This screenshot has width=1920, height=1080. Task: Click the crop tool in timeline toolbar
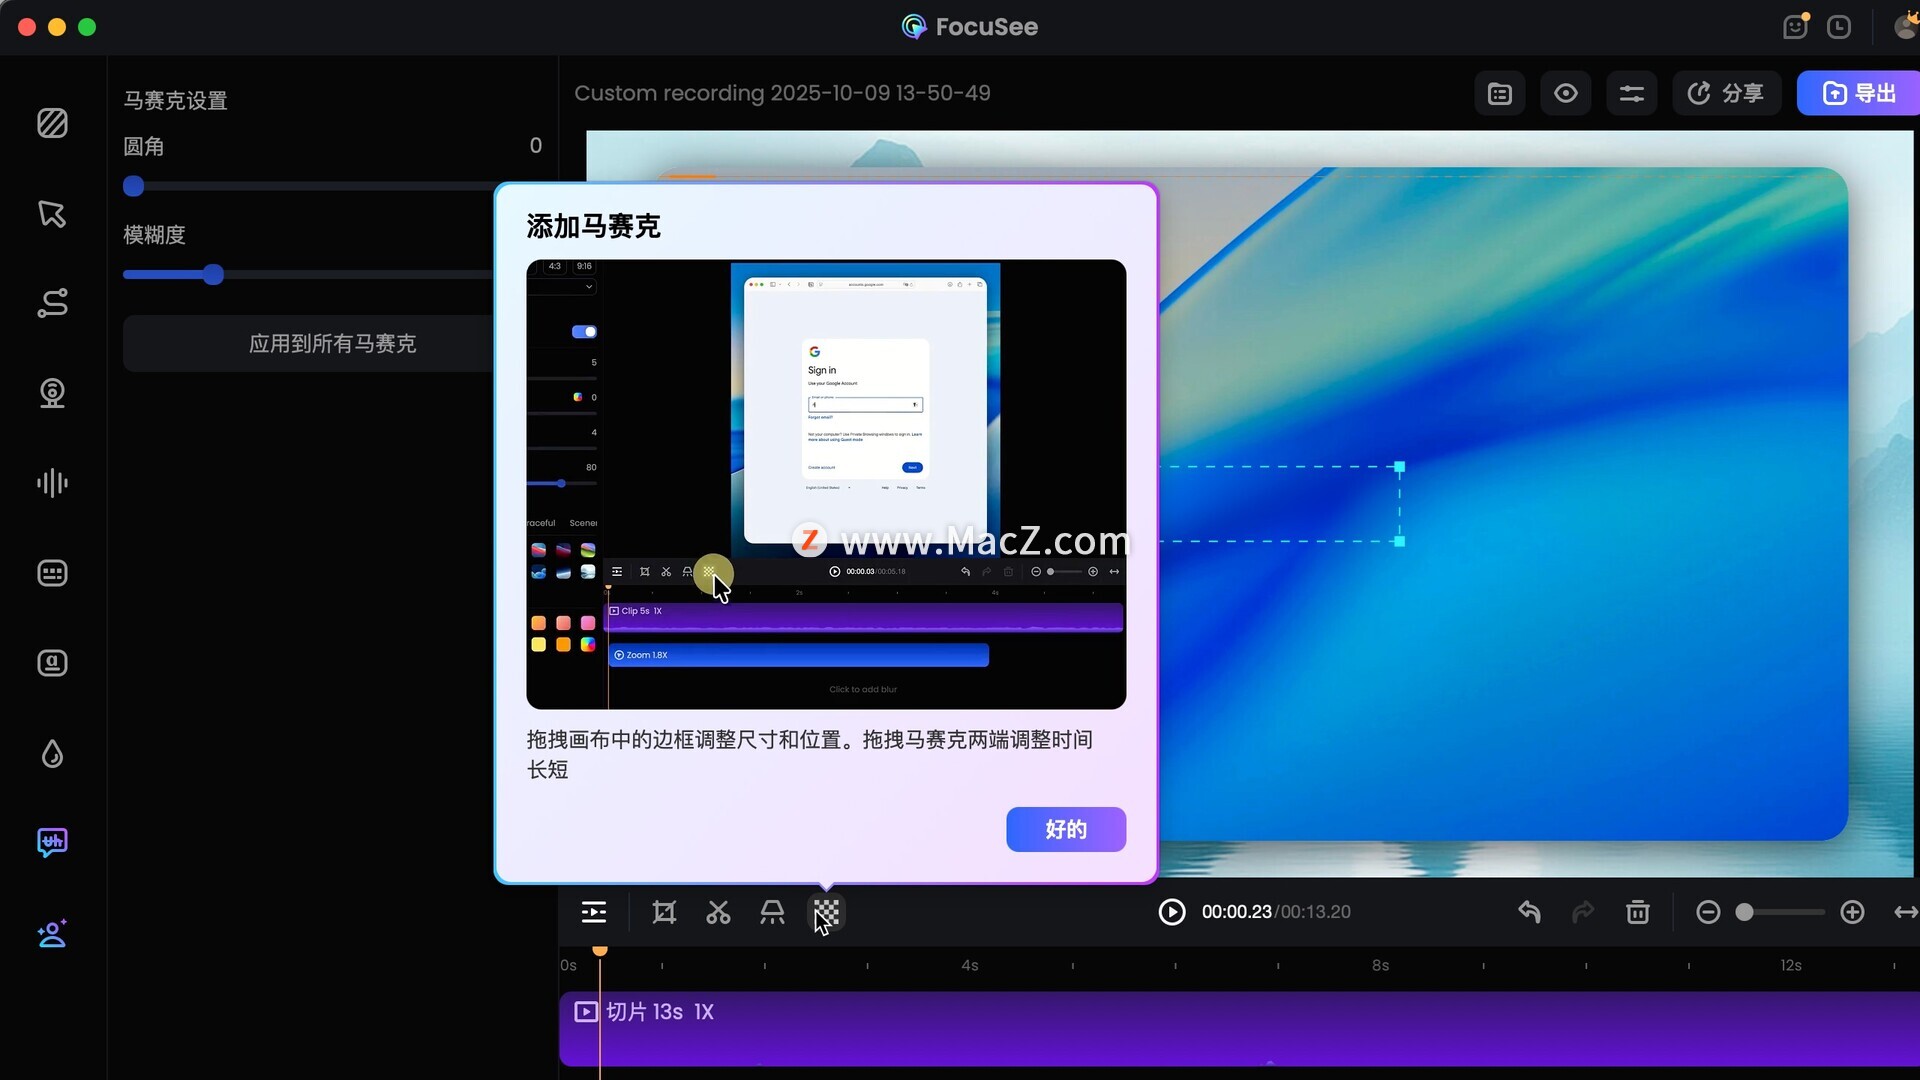coord(664,912)
